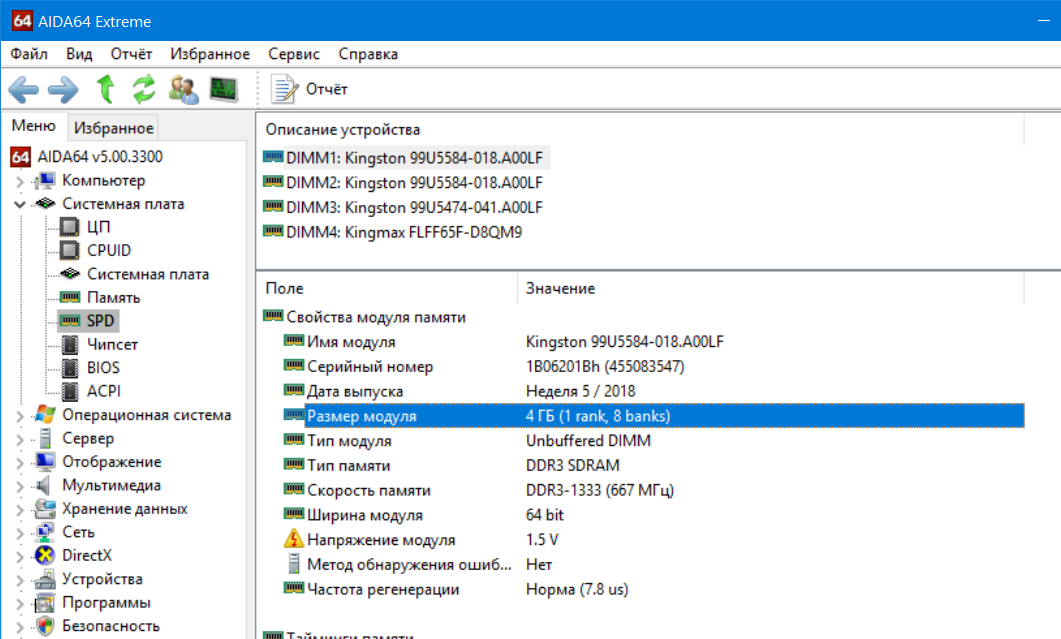Expand the Хранение данных node
The height and width of the screenshot is (639, 1061).
pos(20,510)
